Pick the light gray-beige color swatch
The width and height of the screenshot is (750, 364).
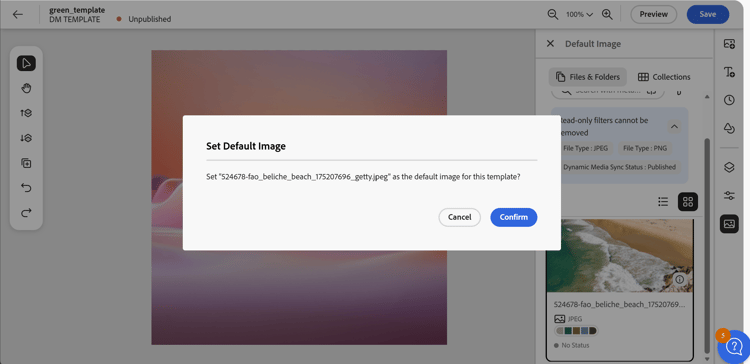(560, 331)
